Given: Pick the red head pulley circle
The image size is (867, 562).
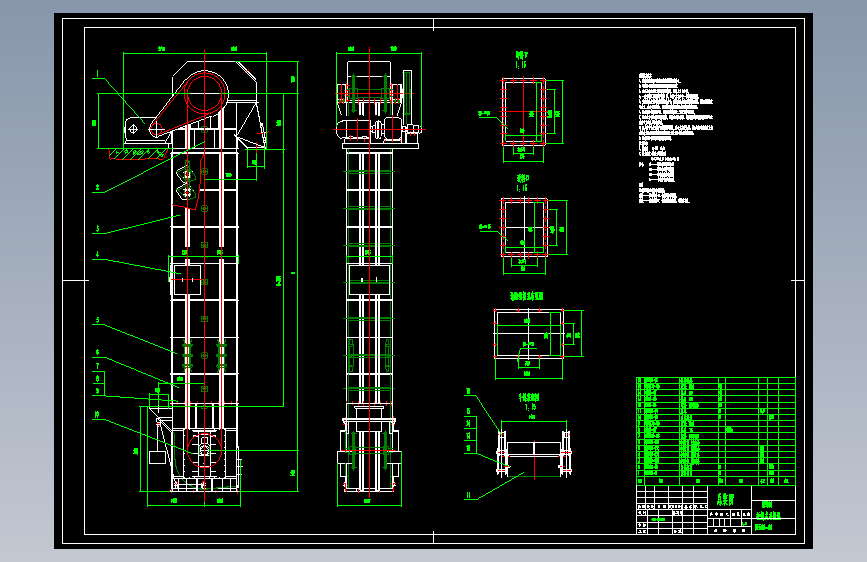Looking at the screenshot, I should (x=205, y=93).
